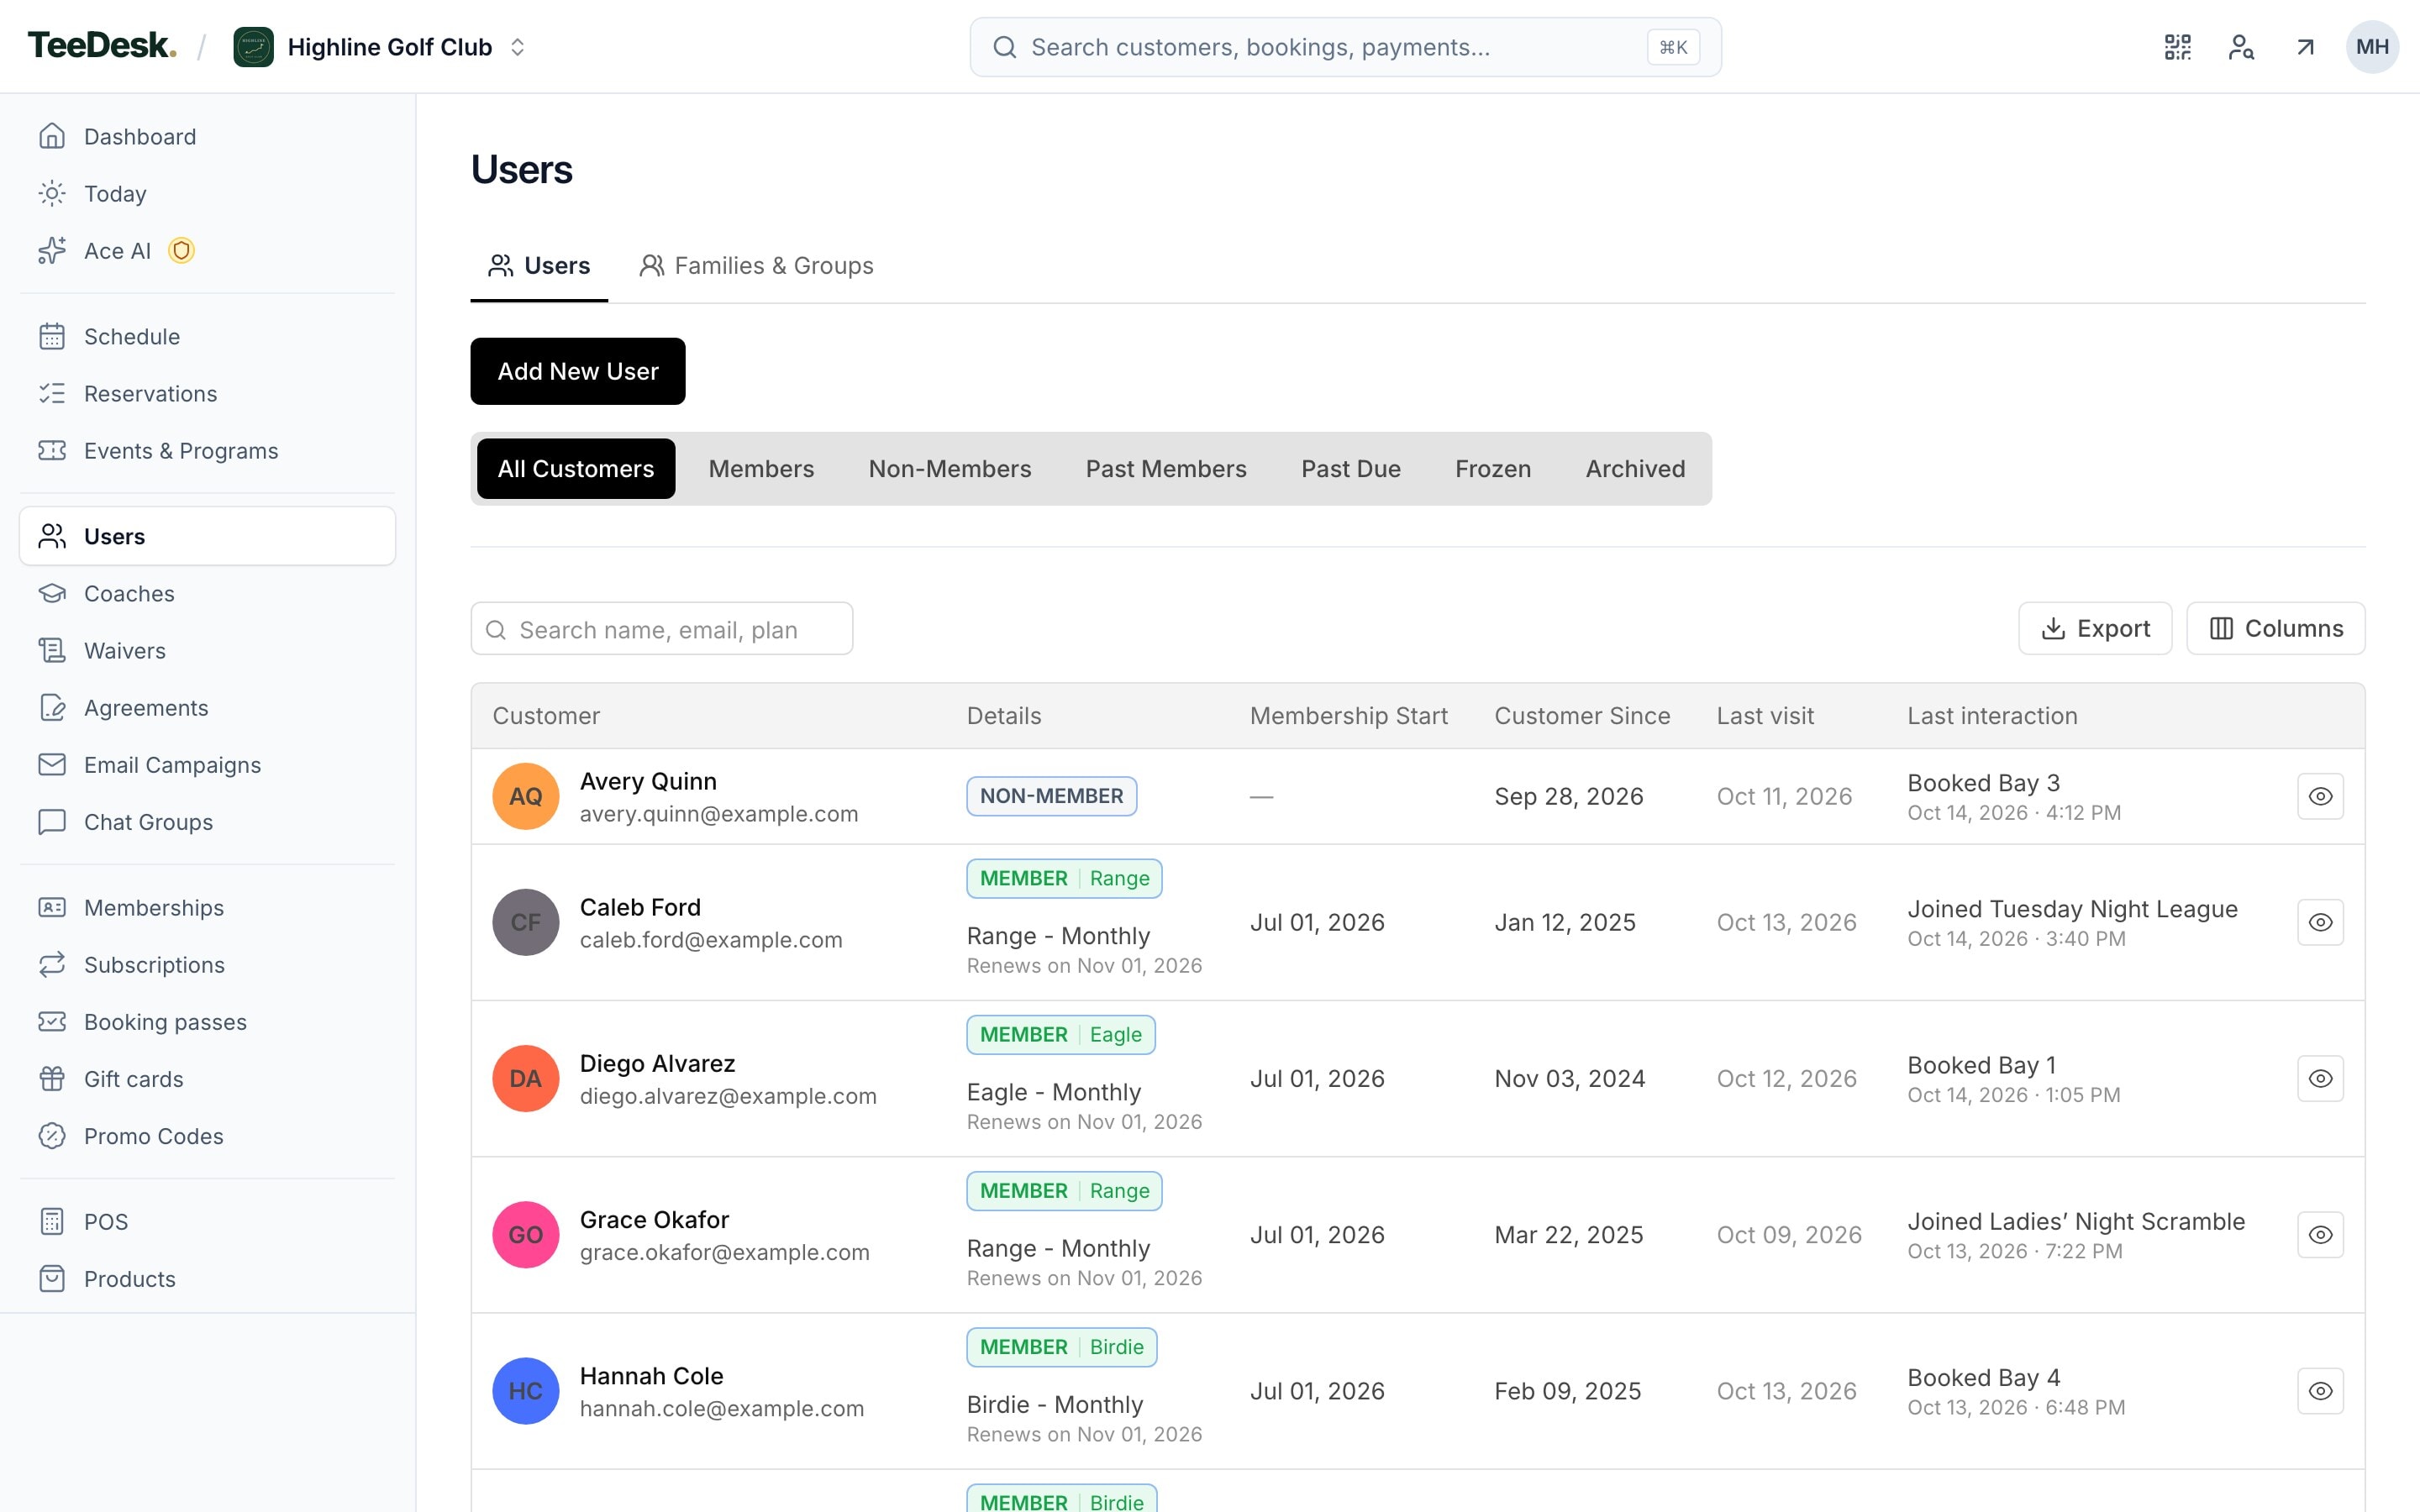Click Avery Quinn's AQ avatar
2420x1512 pixels.
click(525, 796)
